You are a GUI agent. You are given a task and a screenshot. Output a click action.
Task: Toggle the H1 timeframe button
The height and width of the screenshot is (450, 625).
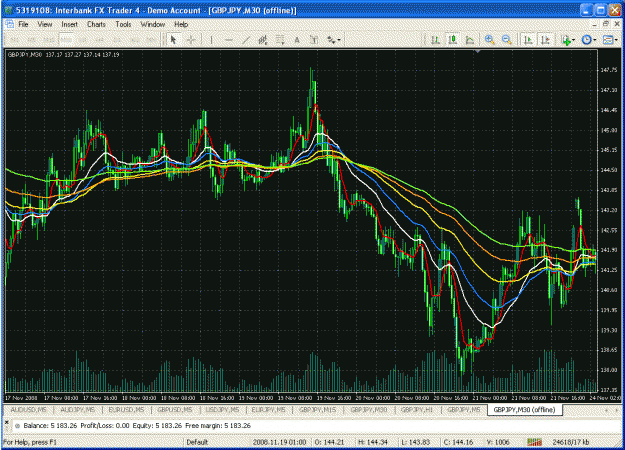tap(83, 39)
